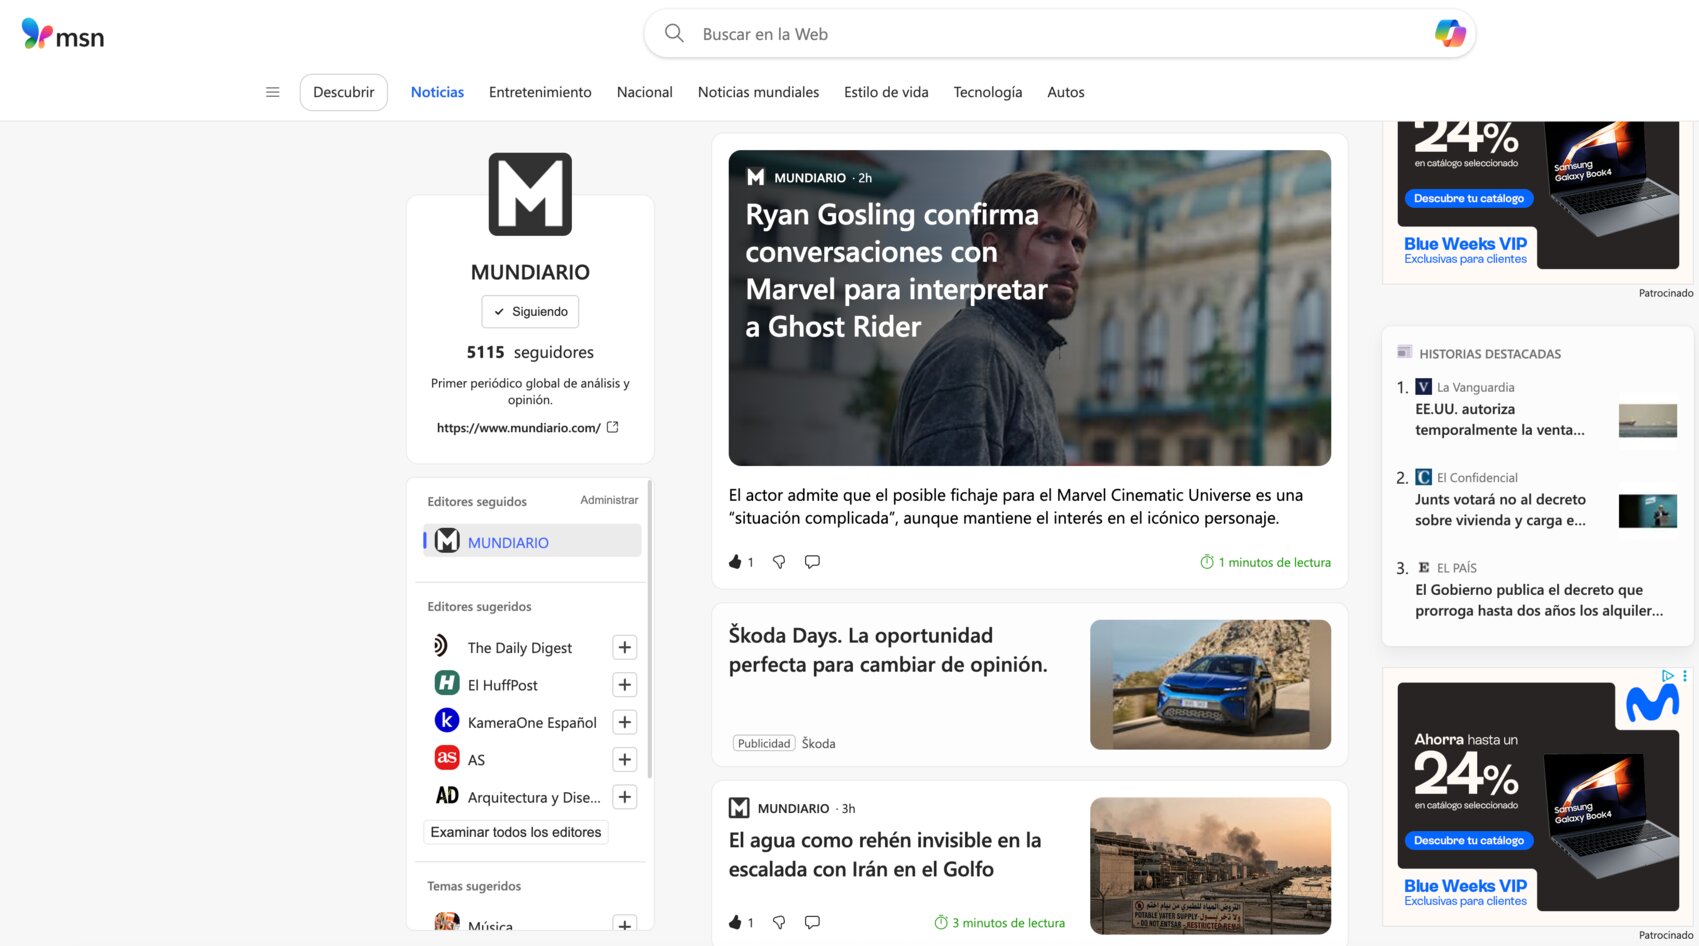The height and width of the screenshot is (946, 1699).
Task: Switch to Estilo de vida
Action: pyautogui.click(x=886, y=92)
